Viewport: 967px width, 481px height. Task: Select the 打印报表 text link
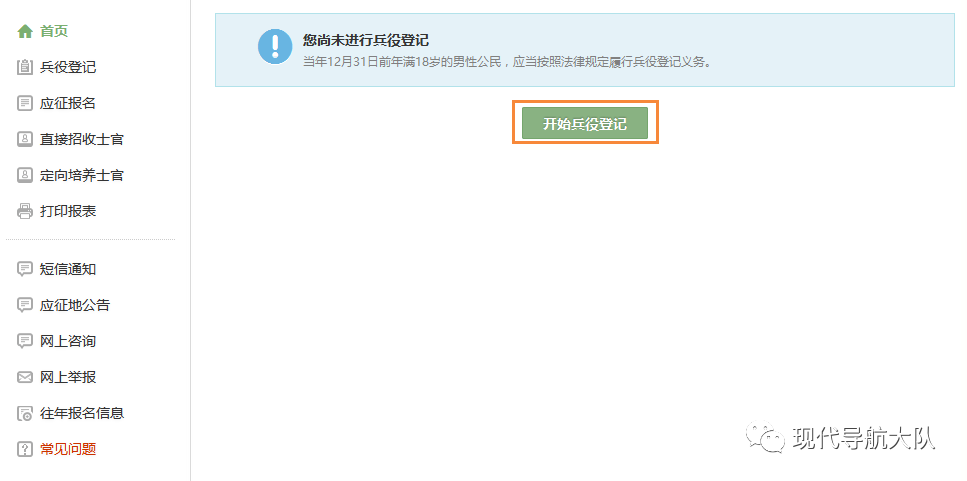point(68,212)
